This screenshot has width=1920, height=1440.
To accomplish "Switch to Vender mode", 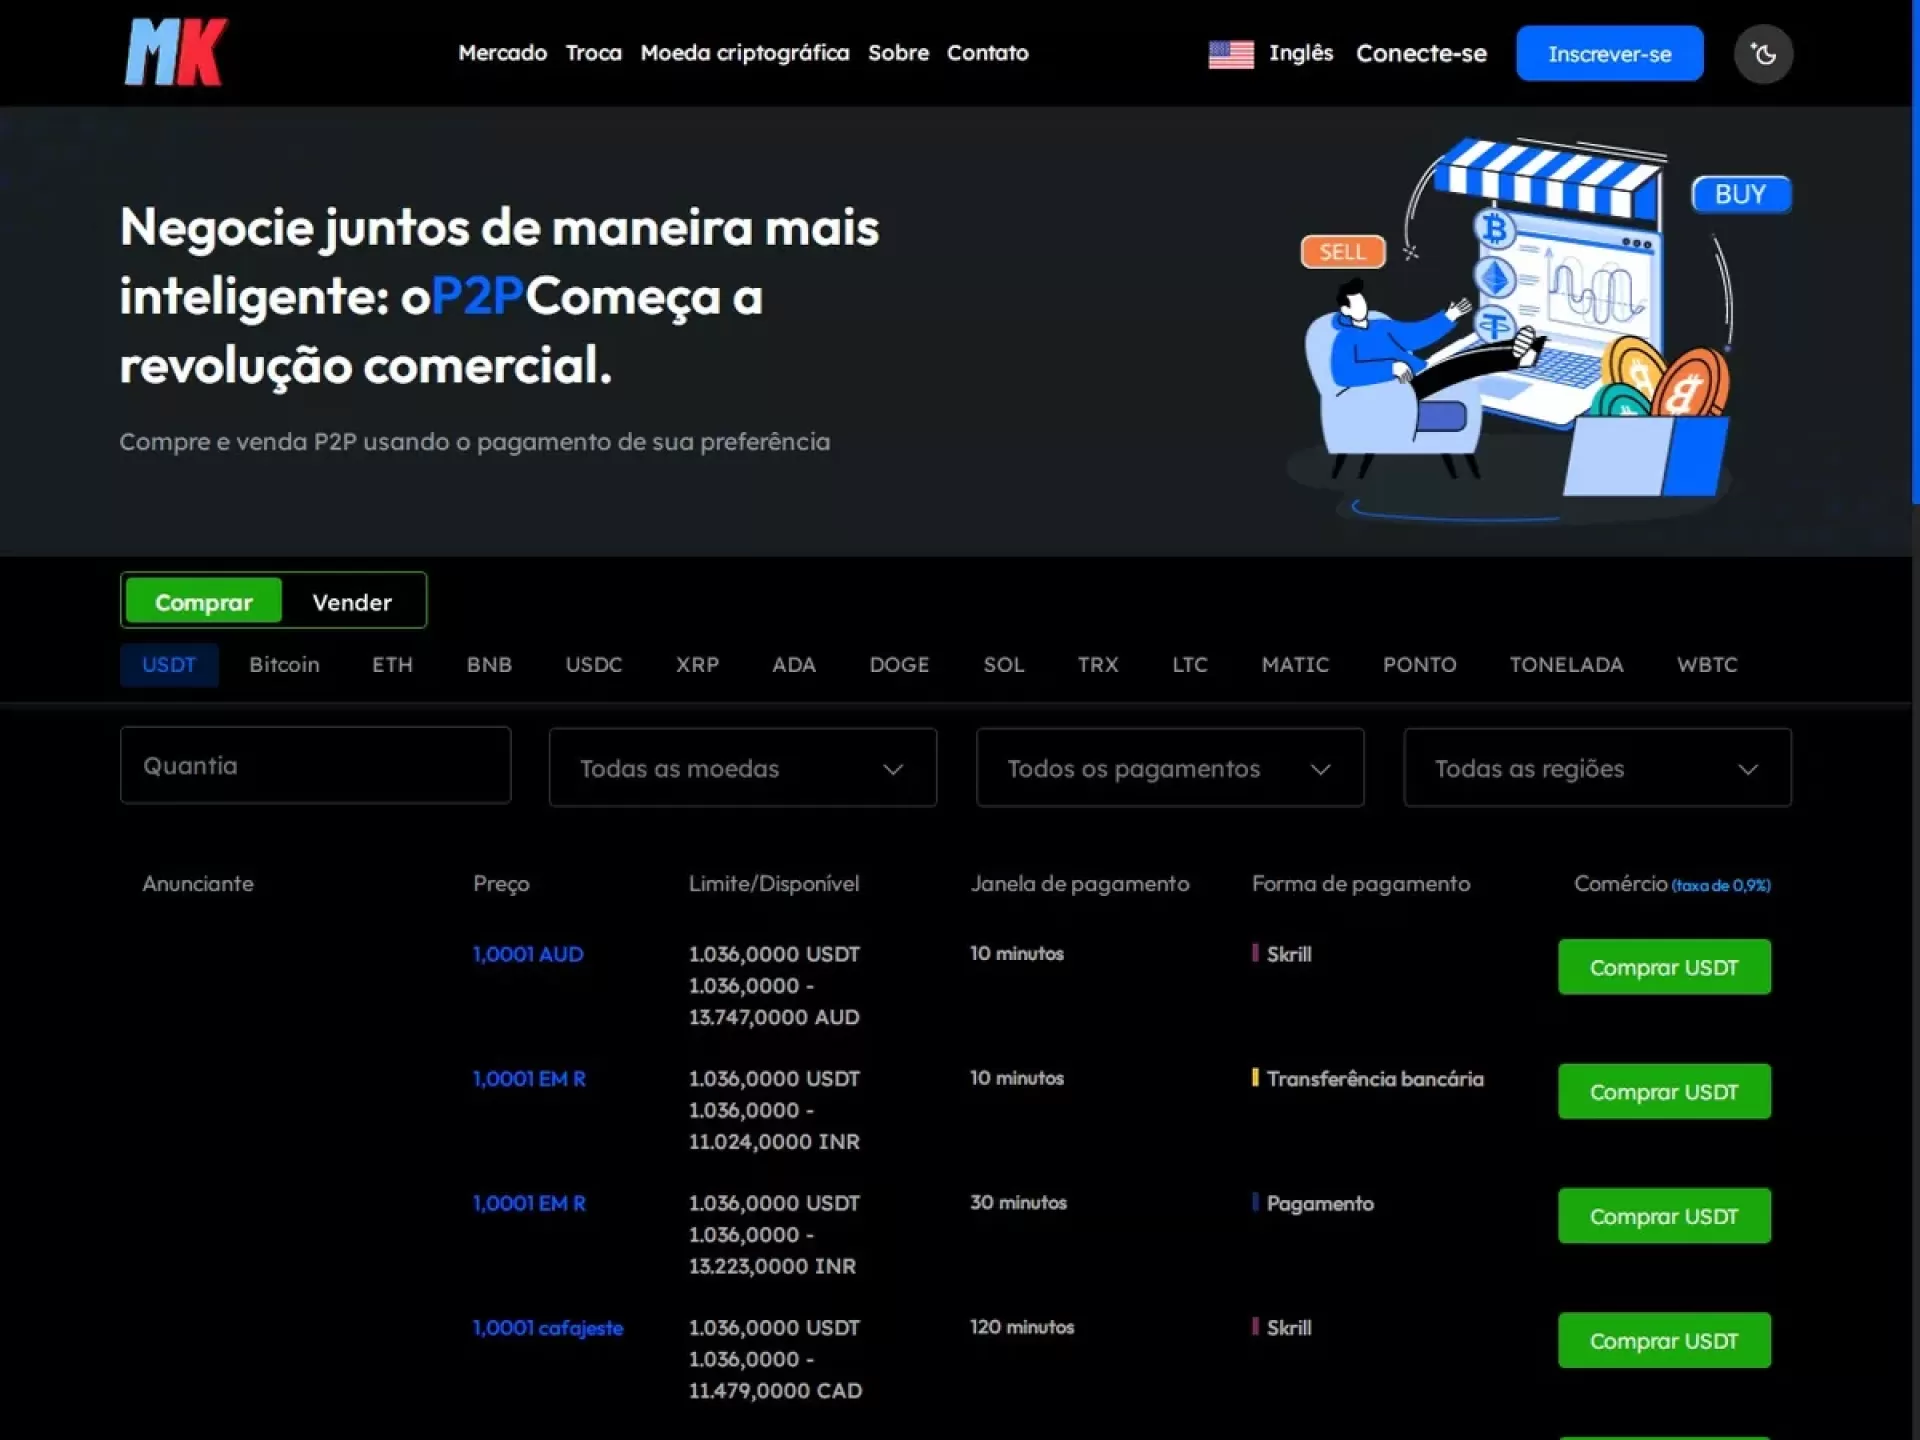I will tap(352, 602).
